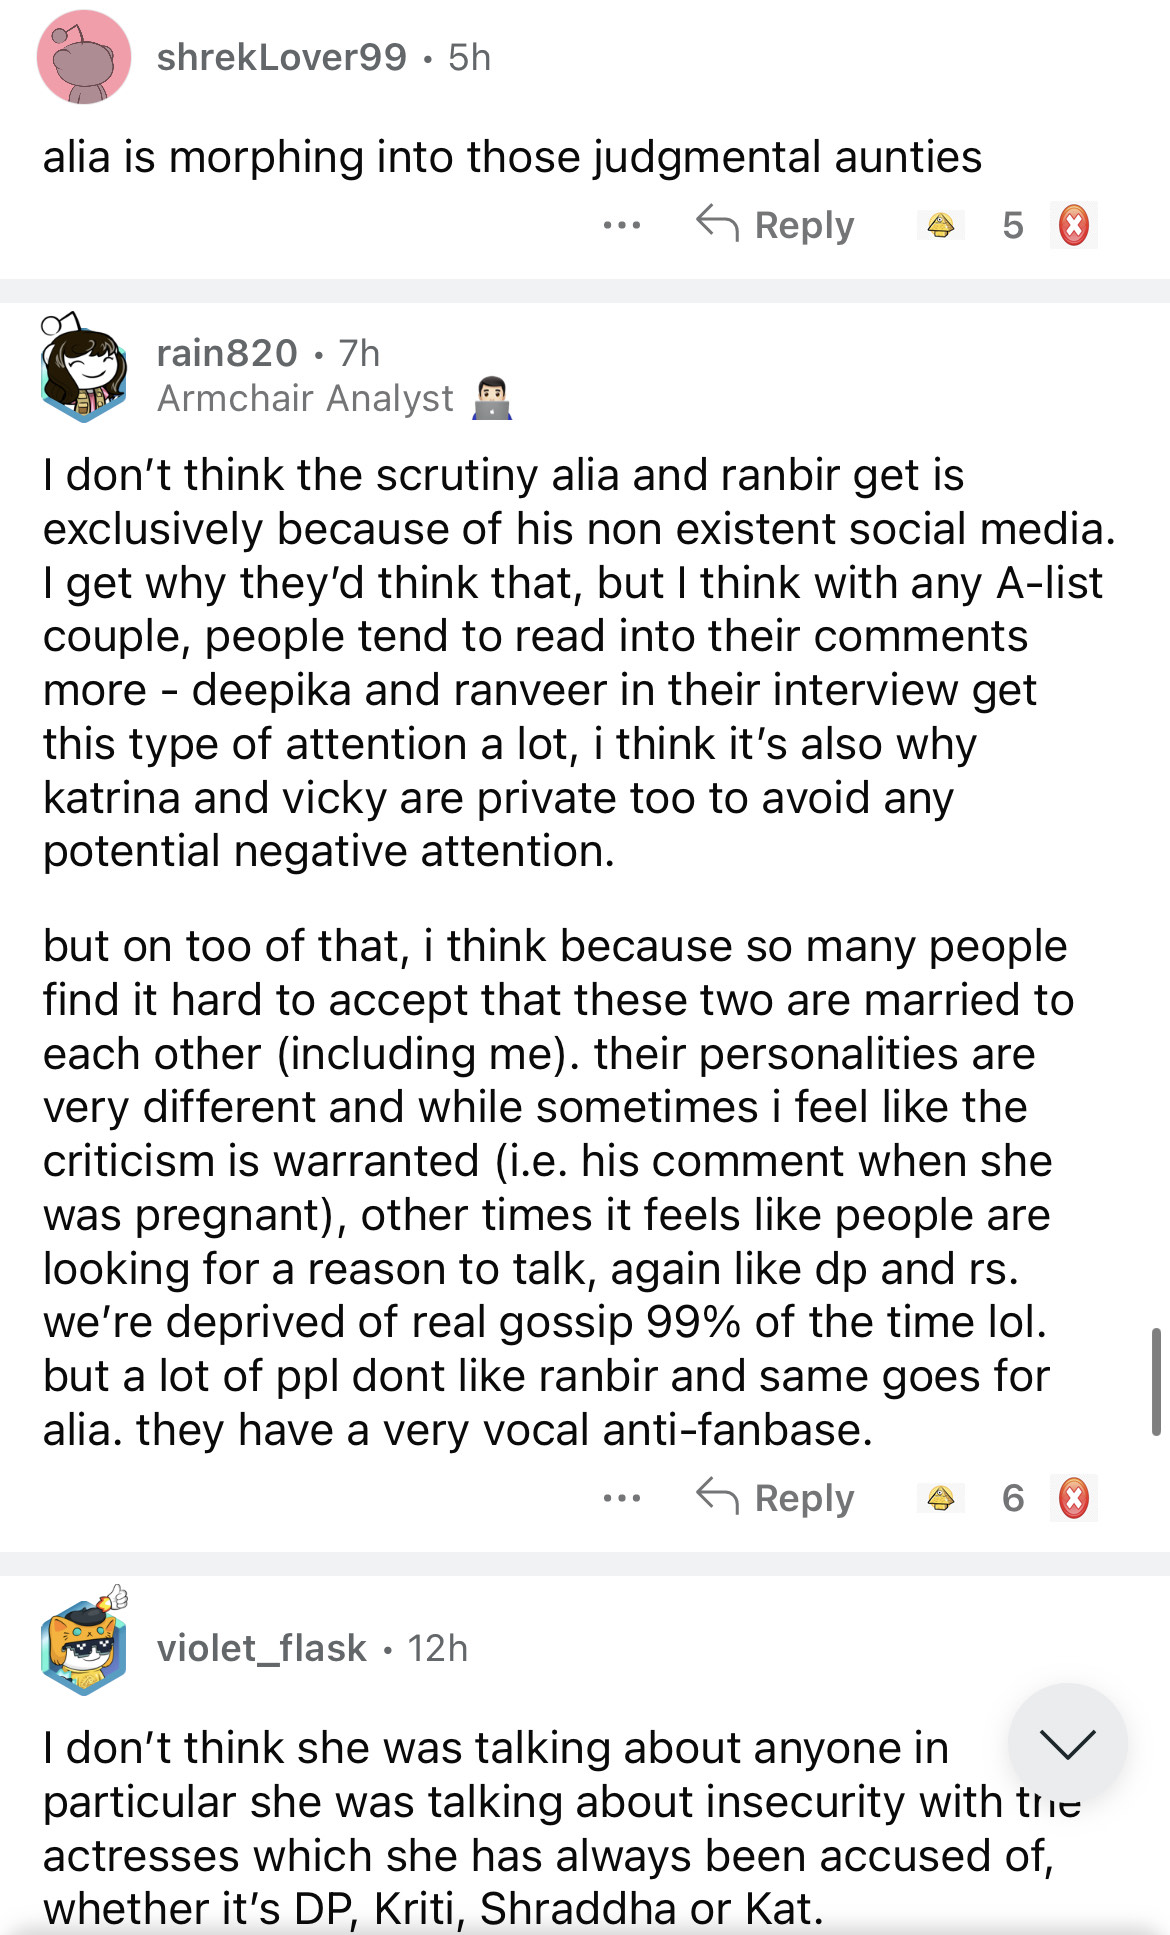Screen dimensions: 1170x1935
Task: Downvote shrekLover99's comment
Action: pyautogui.click(x=1073, y=225)
